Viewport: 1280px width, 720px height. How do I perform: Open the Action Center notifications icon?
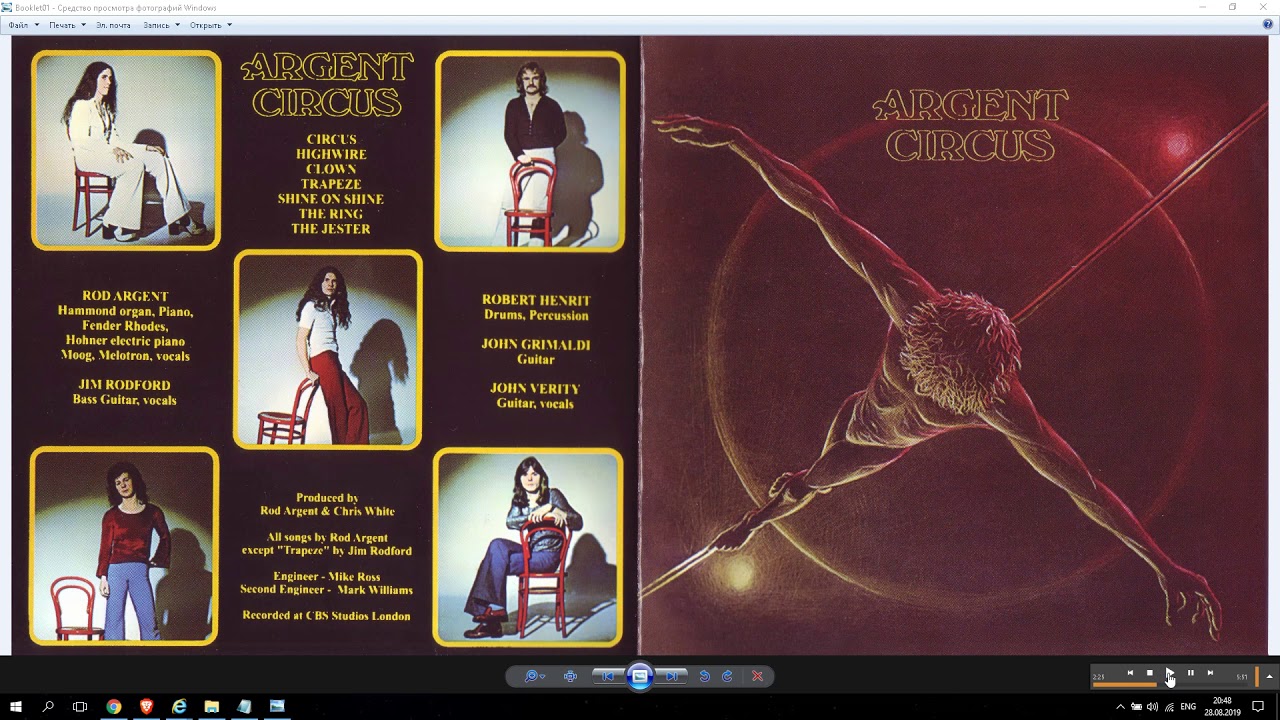(x=1258, y=707)
